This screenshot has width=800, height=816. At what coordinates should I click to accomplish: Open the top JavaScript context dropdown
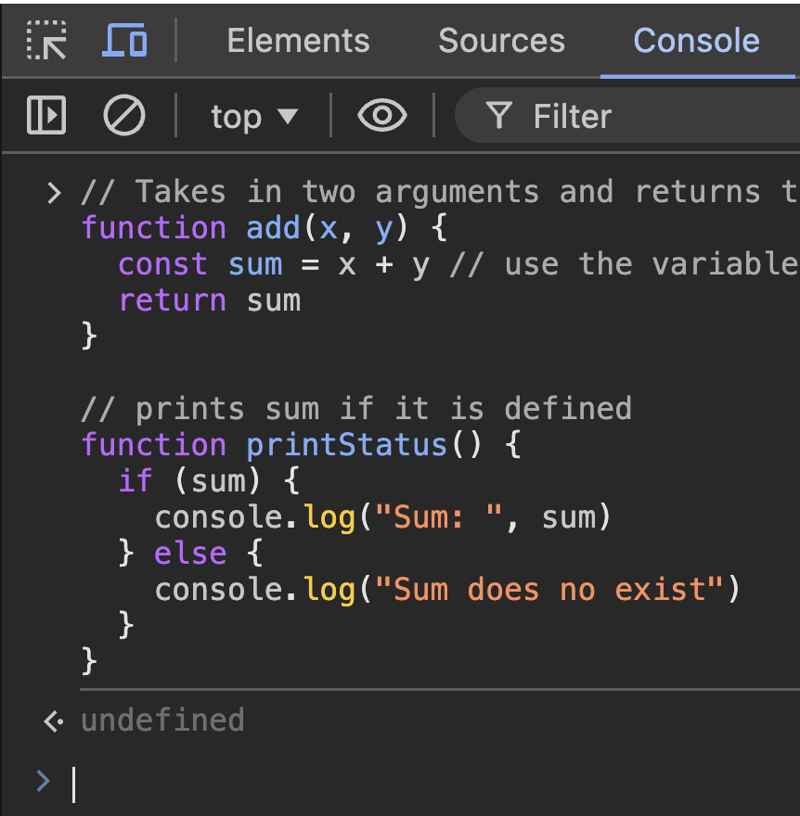254,116
